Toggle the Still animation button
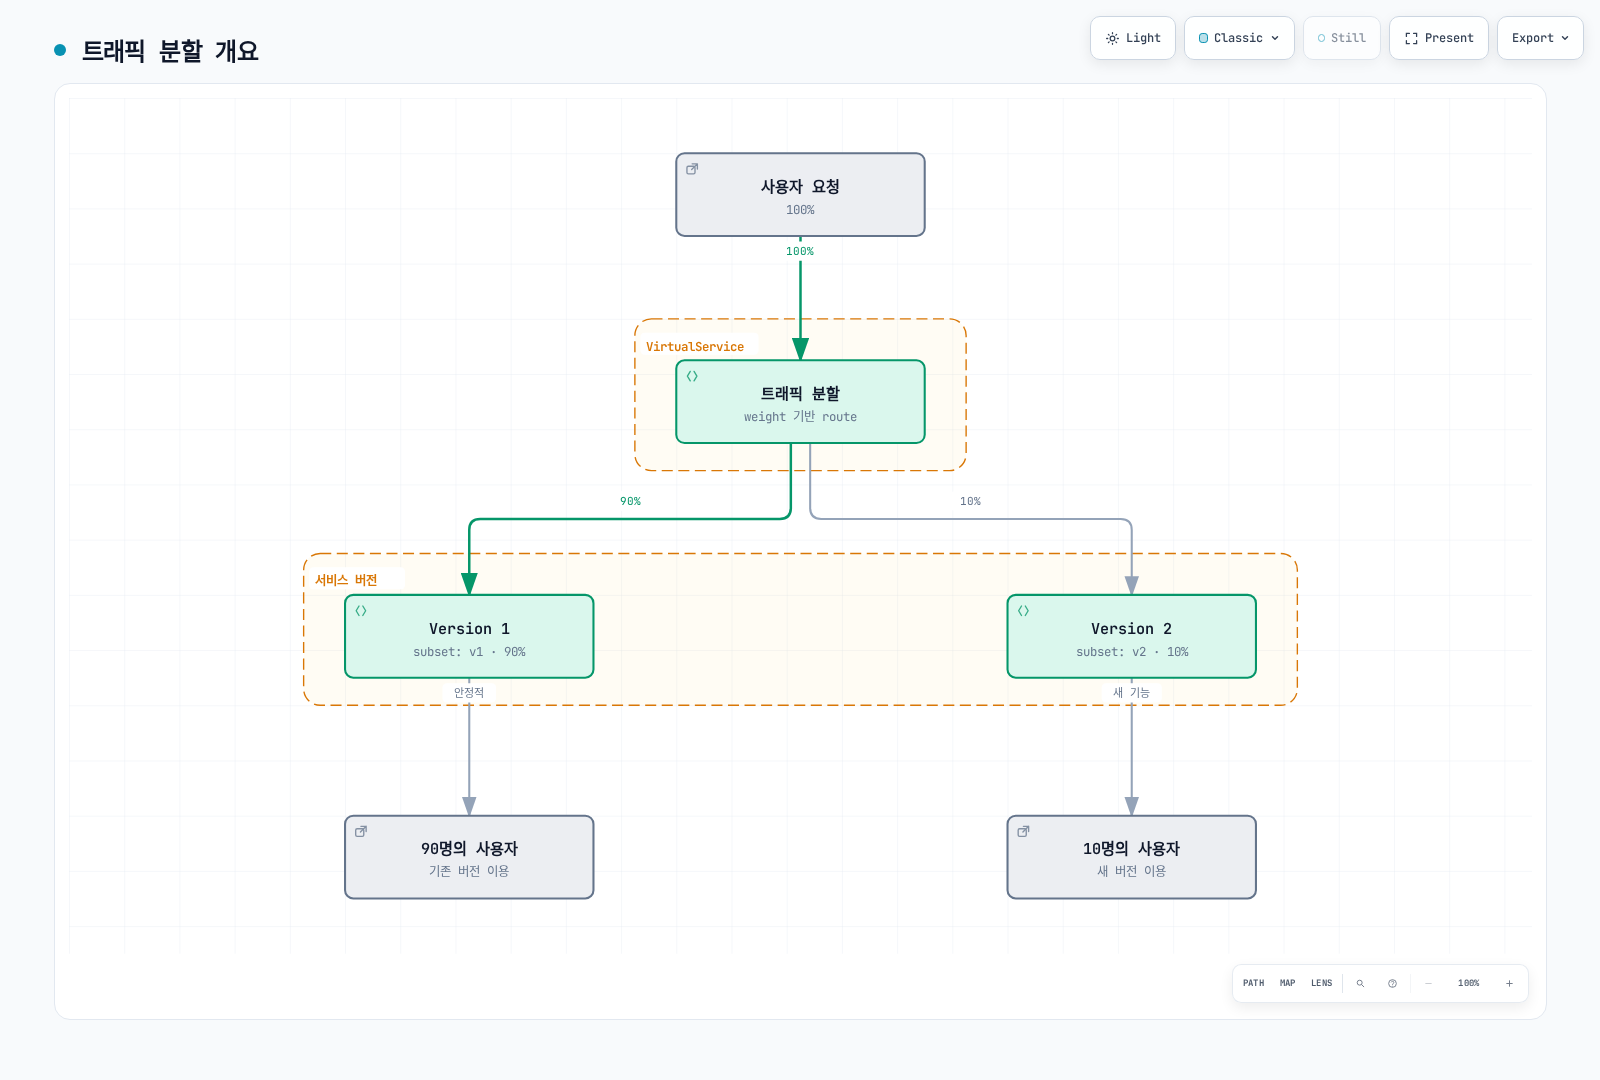1600x1080 pixels. coord(1342,38)
